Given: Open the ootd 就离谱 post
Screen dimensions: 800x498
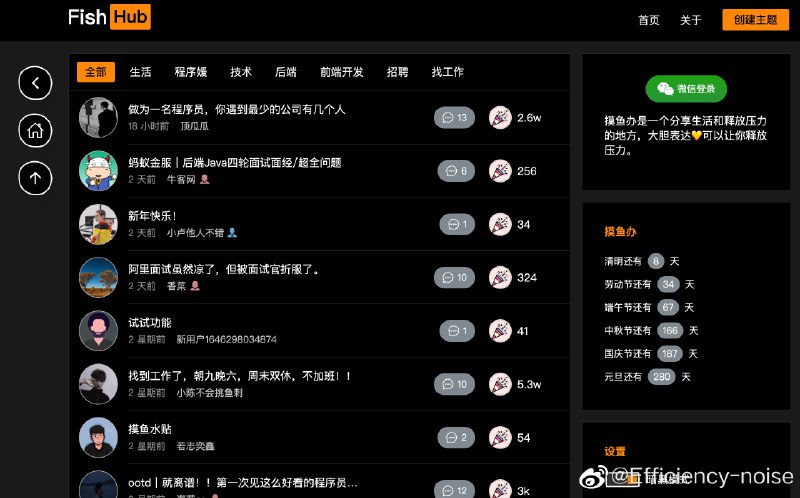Looking at the screenshot, I should coord(242,483).
